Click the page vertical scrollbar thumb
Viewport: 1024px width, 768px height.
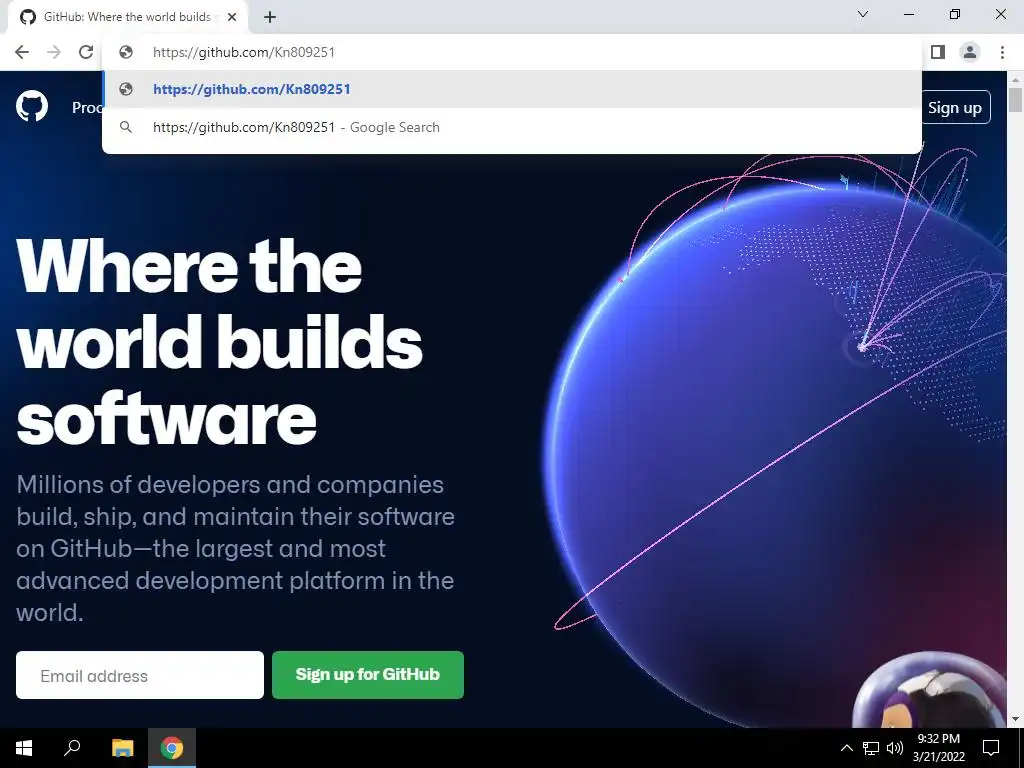1016,101
